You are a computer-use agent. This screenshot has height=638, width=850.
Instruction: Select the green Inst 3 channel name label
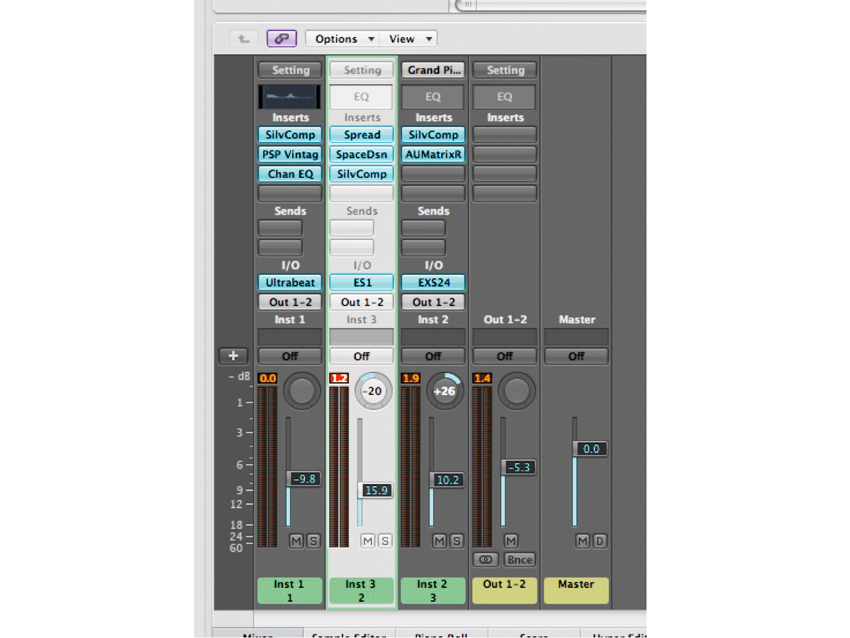361,590
